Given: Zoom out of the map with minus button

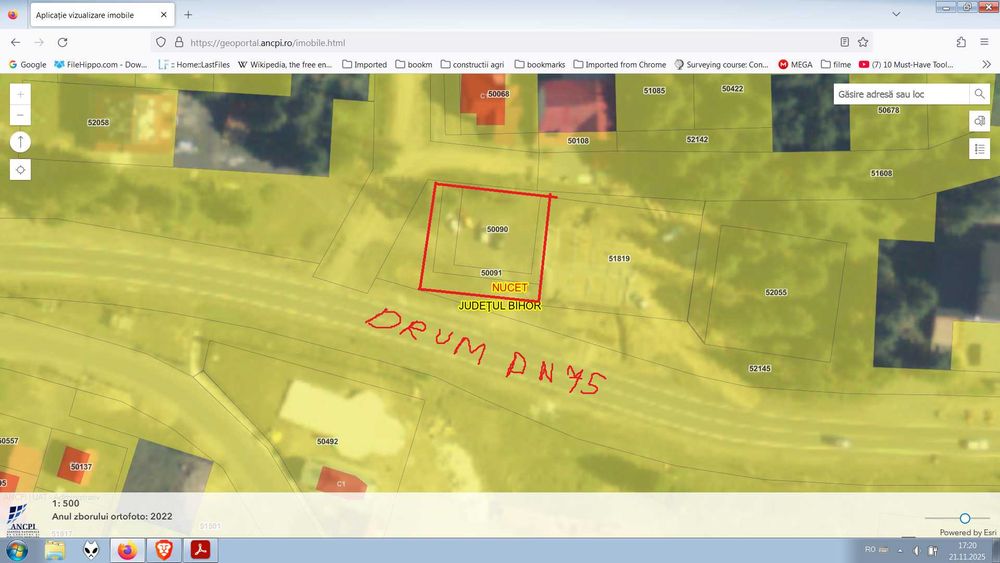Looking at the screenshot, I should (20, 115).
